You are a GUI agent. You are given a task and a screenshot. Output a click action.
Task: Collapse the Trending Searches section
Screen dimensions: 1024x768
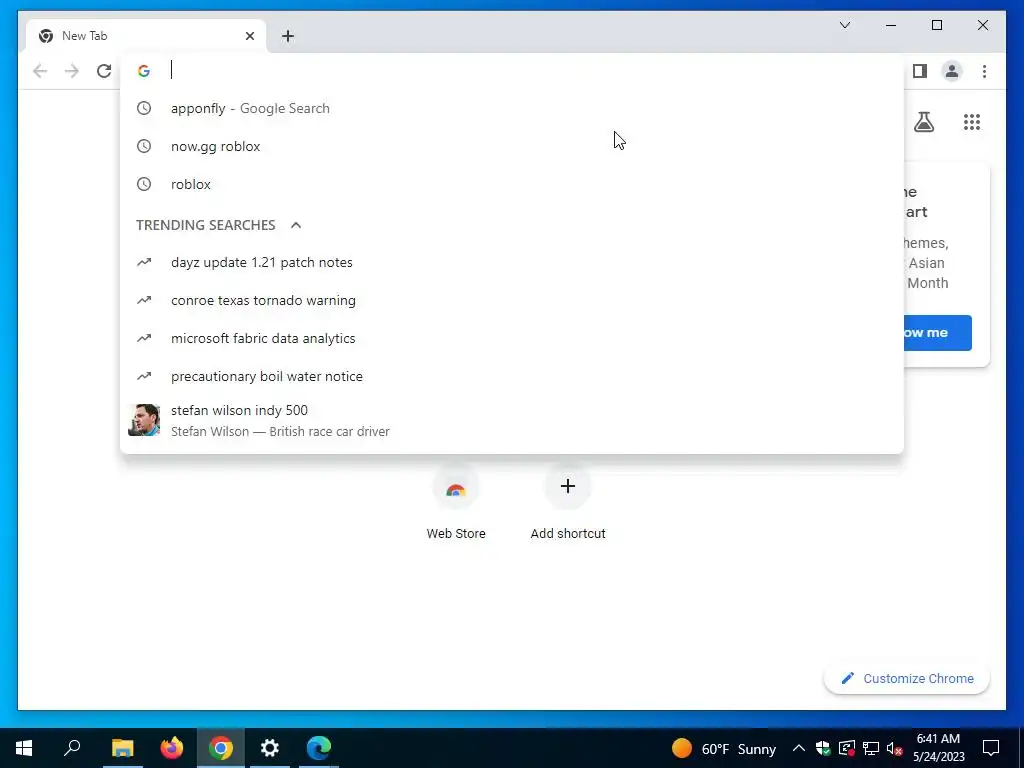pos(296,225)
